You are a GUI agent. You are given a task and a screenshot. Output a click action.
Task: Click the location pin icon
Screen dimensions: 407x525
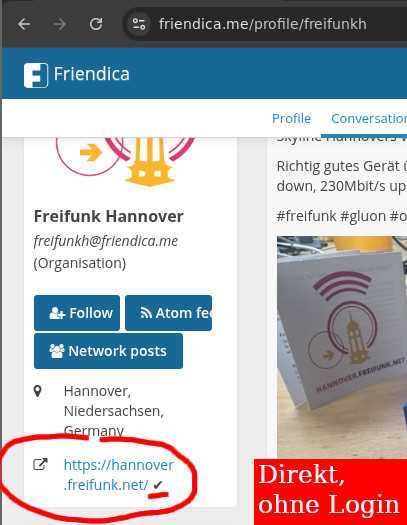coord(38,391)
